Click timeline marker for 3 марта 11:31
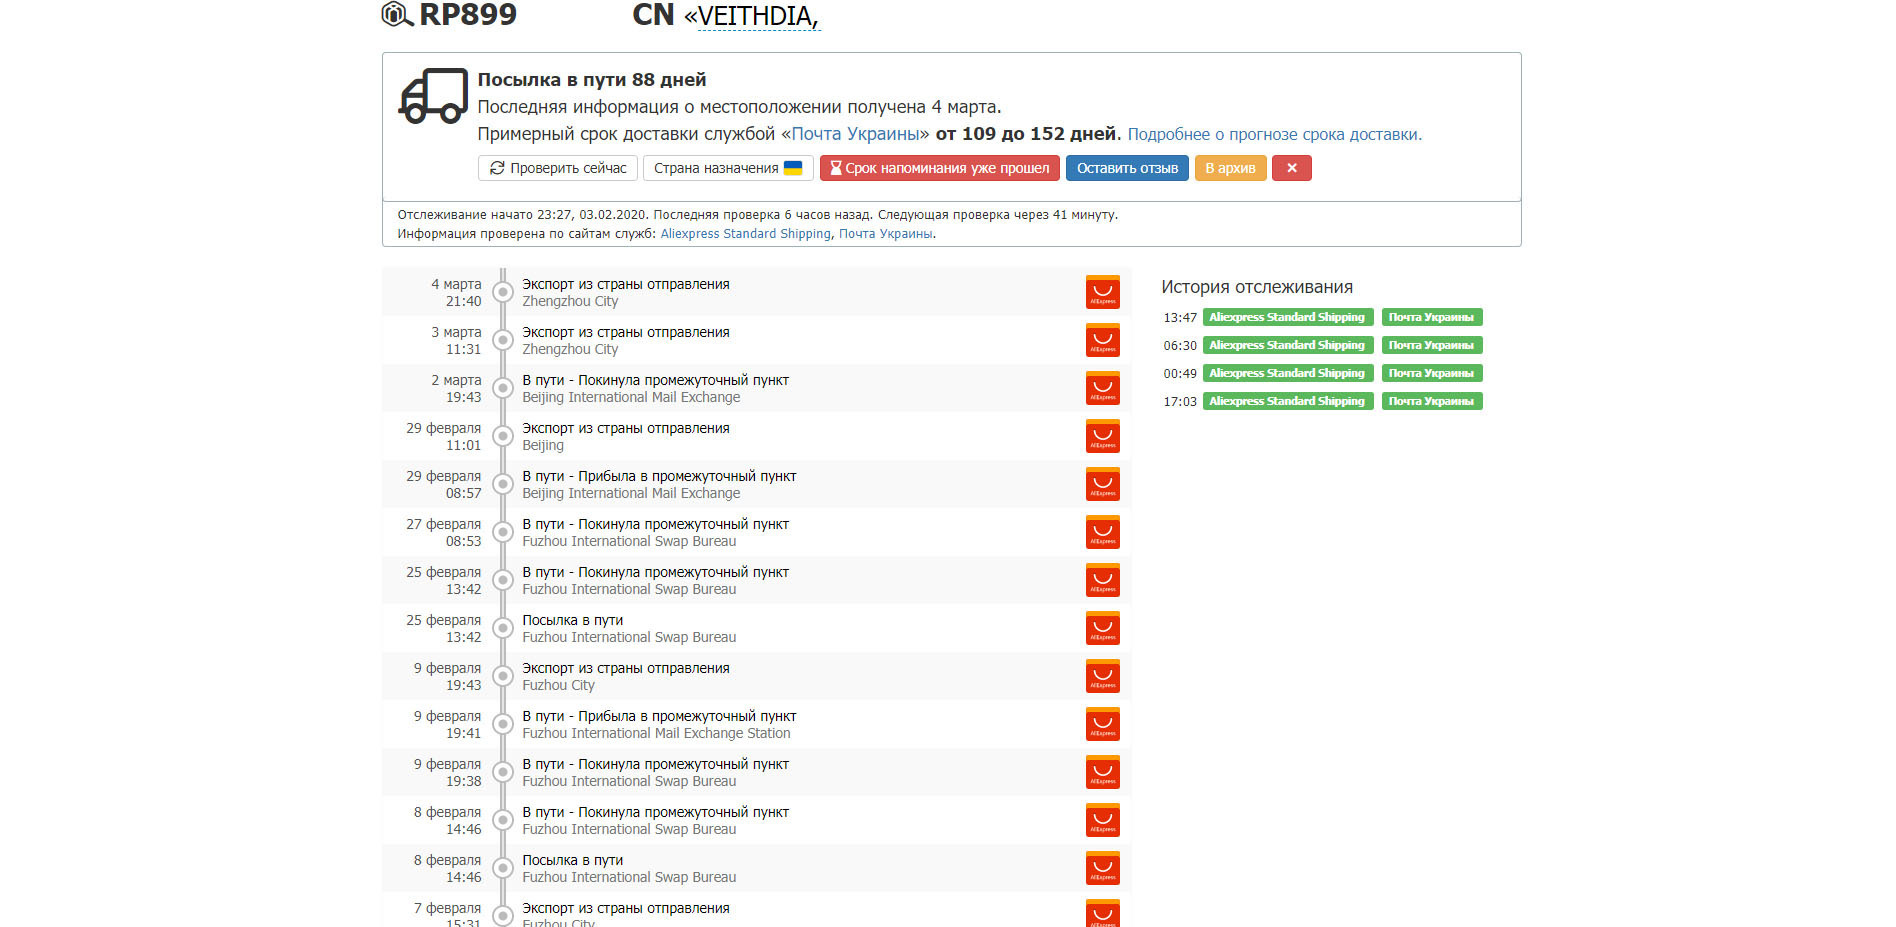The image size is (1896, 927). (503, 340)
